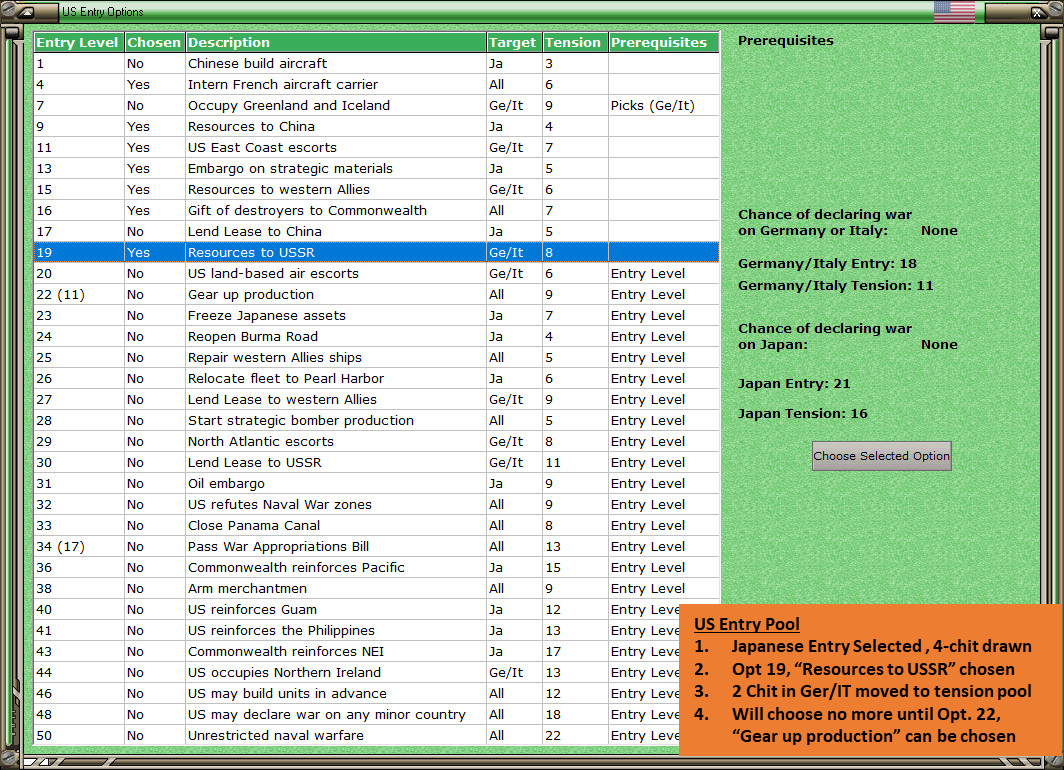Select 'Start strategic bomber production' row
This screenshot has width=1064, height=770.
tap(377, 421)
